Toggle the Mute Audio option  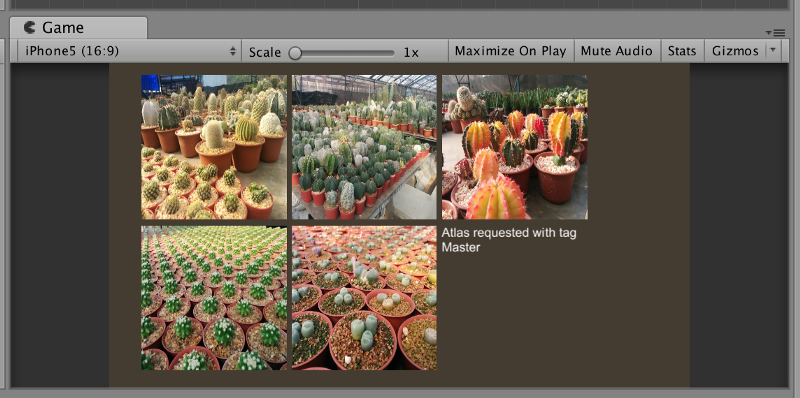coord(617,51)
